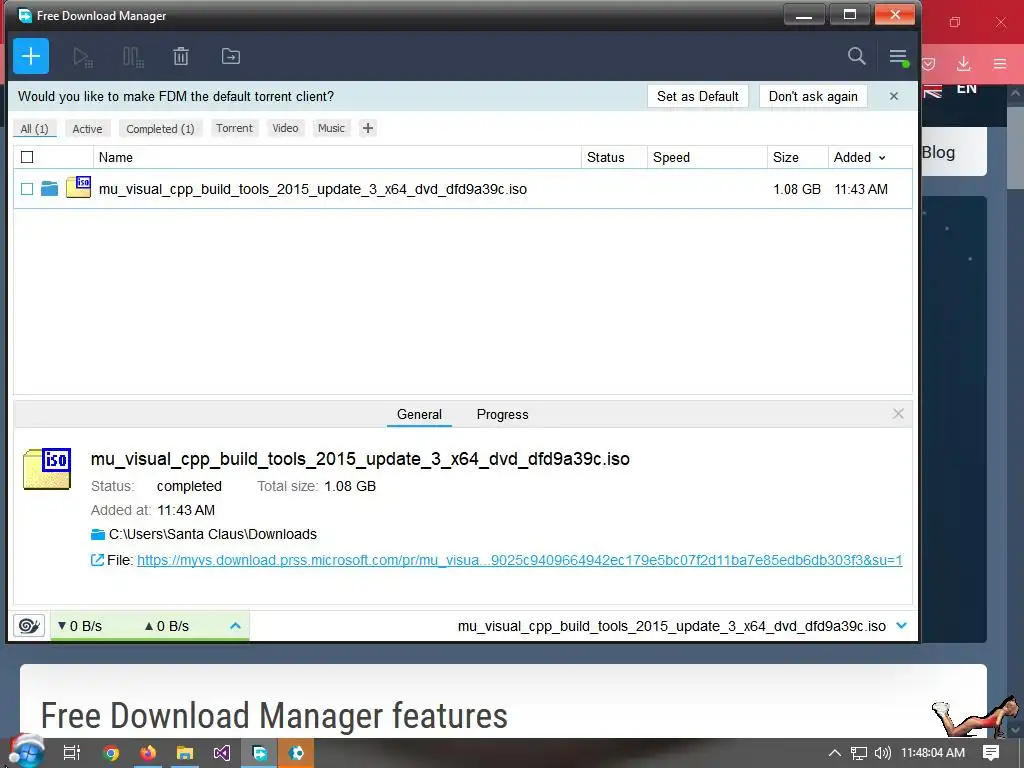Open the orange taskbar app icon
Viewport: 1024px width, 768px height.
[x=296, y=753]
